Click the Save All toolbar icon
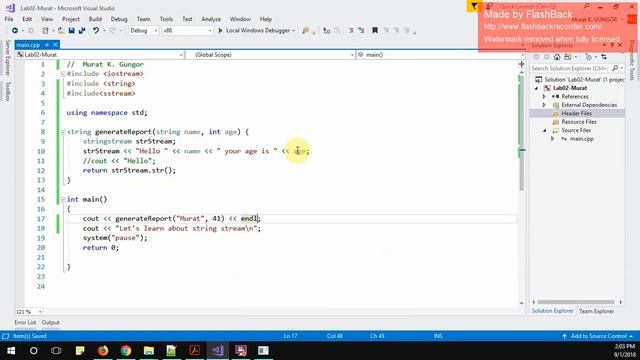Image resolution: width=640 pixels, height=360 pixels. click(82, 31)
